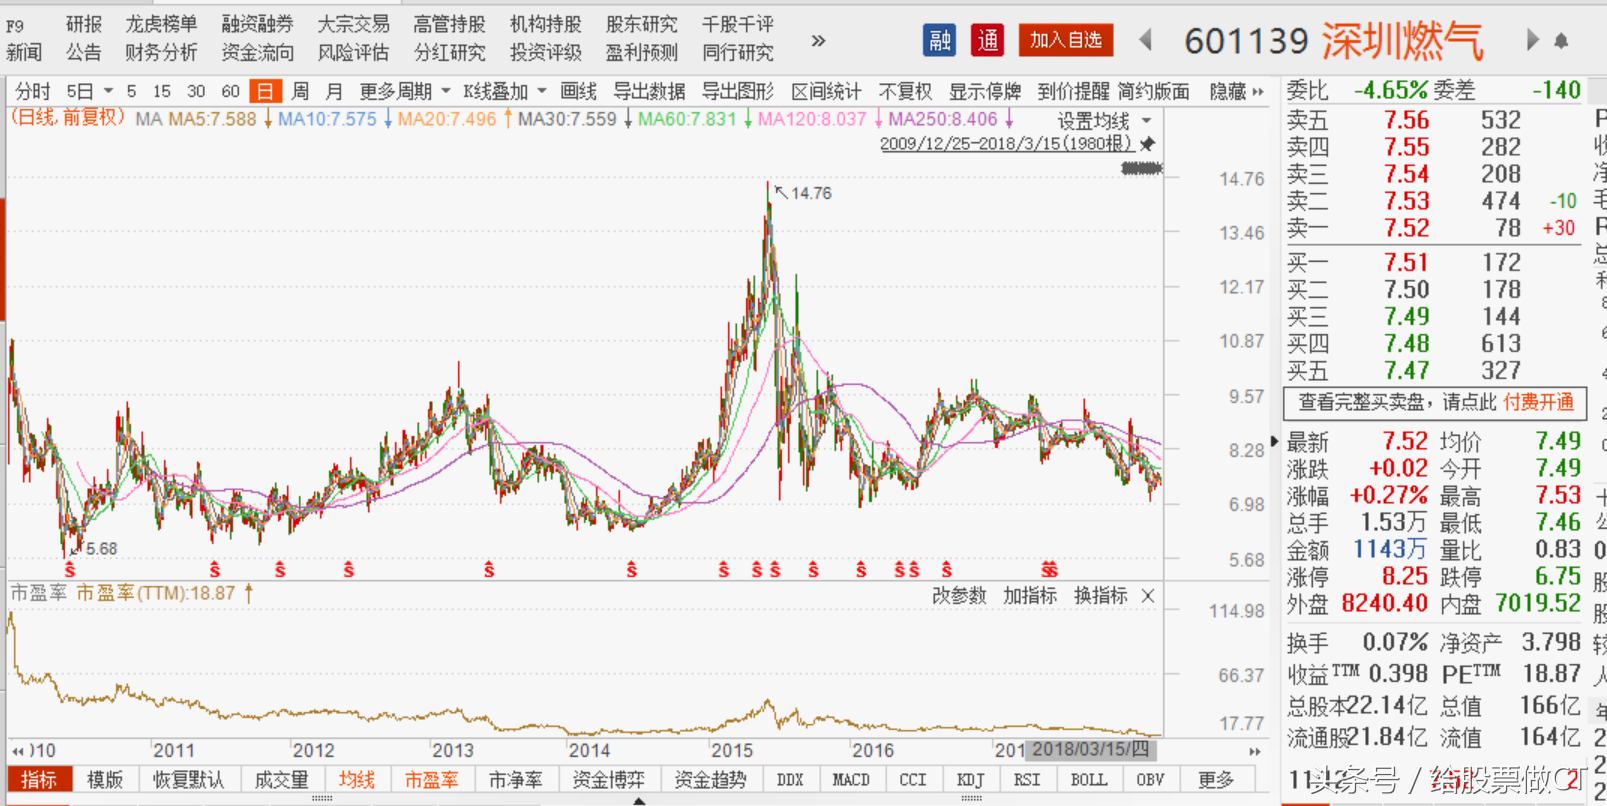Open 资金流向 menu item
The height and width of the screenshot is (806, 1607).
pyautogui.click(x=258, y=52)
